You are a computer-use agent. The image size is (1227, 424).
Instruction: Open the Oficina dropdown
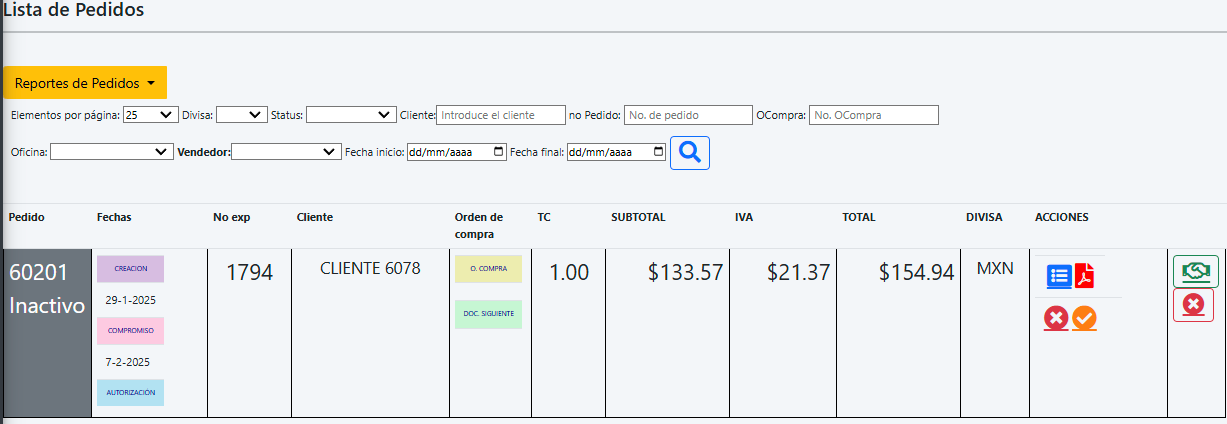point(112,152)
